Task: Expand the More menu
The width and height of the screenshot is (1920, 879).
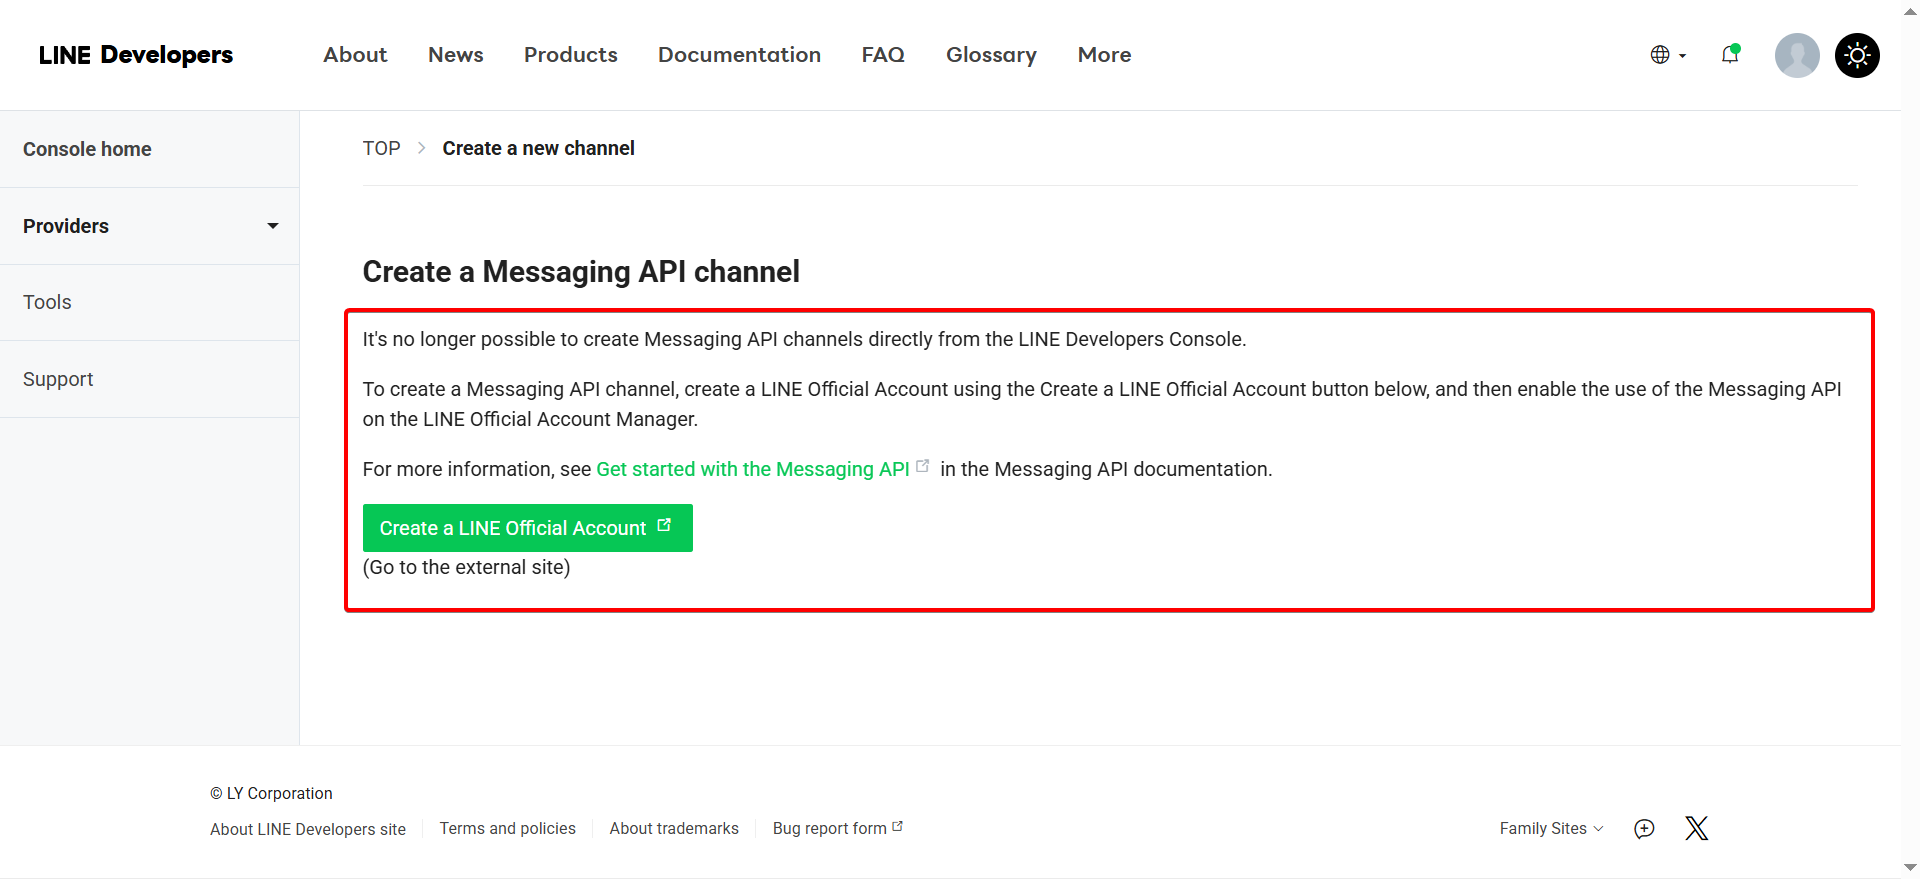Action: [1104, 55]
